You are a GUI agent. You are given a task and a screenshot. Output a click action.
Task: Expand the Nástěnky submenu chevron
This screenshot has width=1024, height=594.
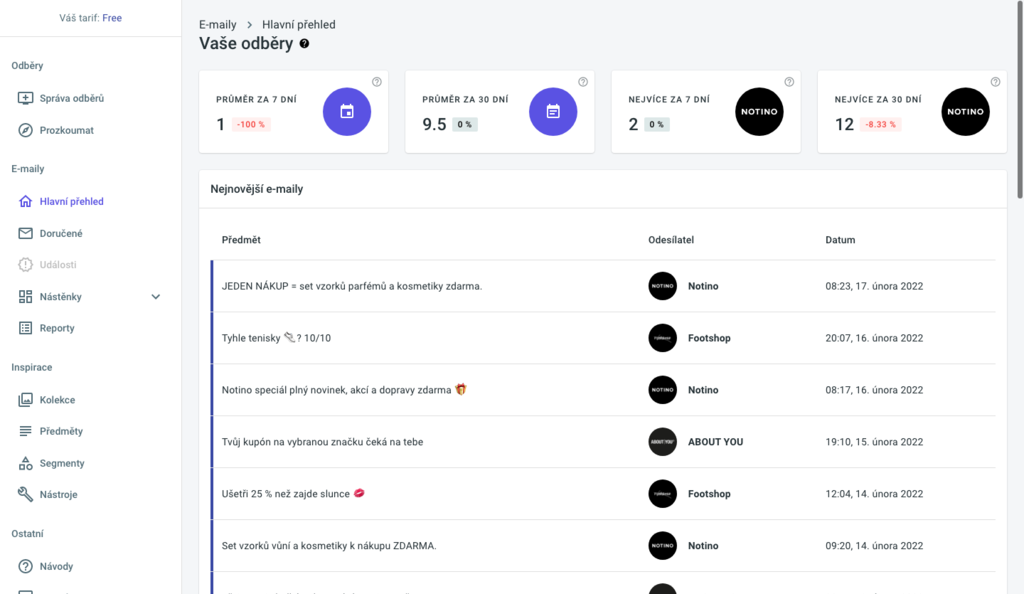click(x=155, y=297)
